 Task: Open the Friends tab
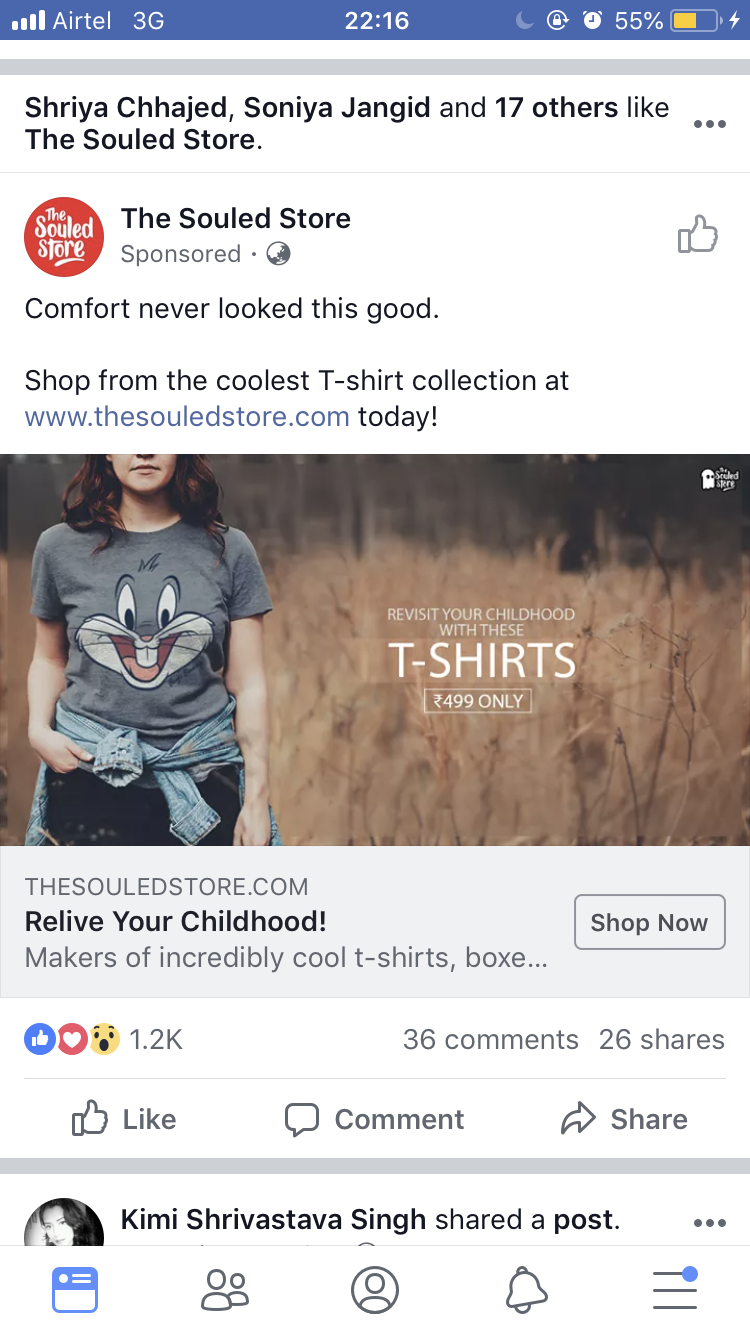tap(225, 1289)
